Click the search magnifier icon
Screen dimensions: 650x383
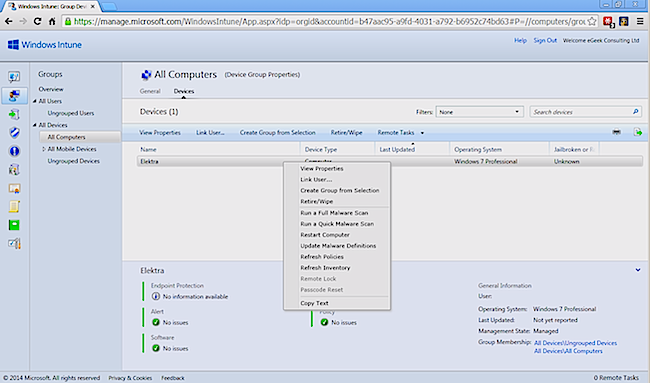635,112
